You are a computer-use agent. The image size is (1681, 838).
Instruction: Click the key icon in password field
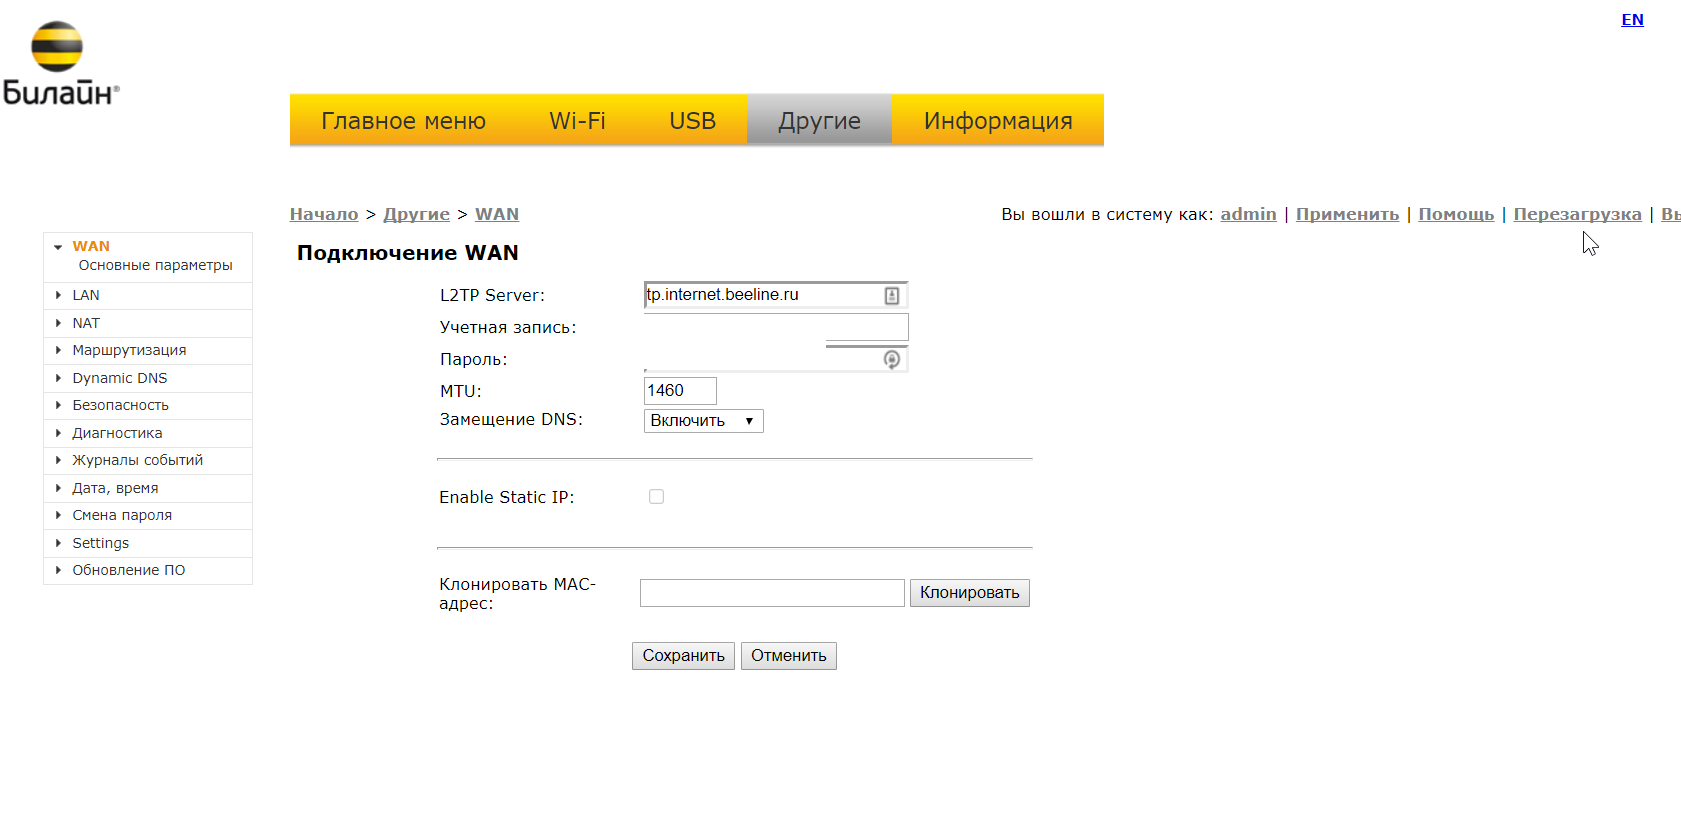(x=892, y=359)
